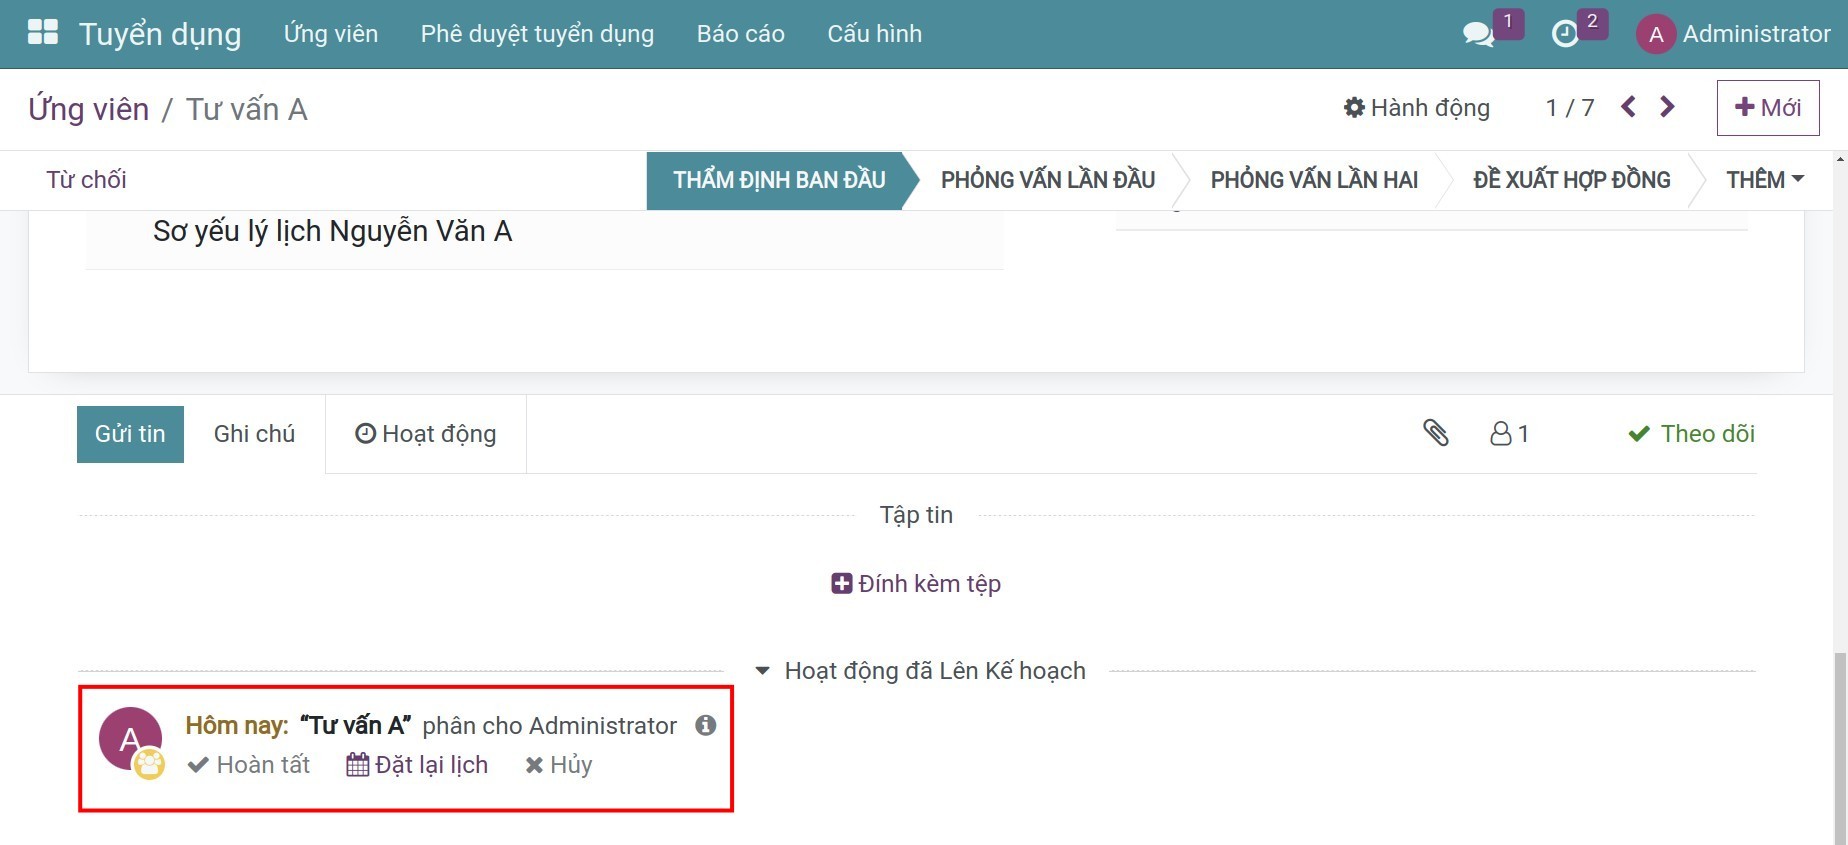Image resolution: width=1848 pixels, height=845 pixels.
Task: Open Hành động actions dropdown
Action: click(1416, 108)
